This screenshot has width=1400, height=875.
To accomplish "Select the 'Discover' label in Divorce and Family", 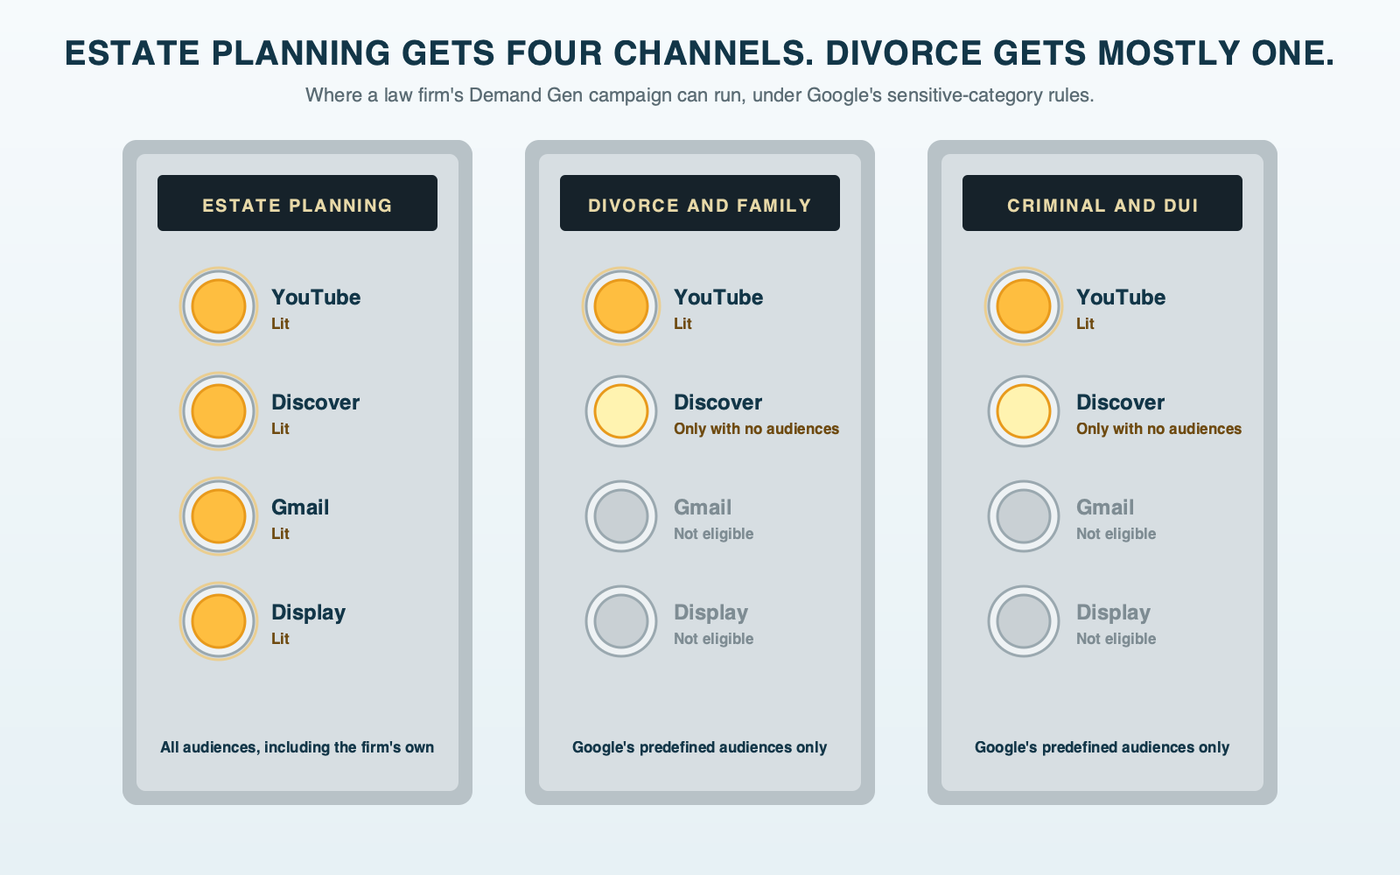I will (718, 402).
